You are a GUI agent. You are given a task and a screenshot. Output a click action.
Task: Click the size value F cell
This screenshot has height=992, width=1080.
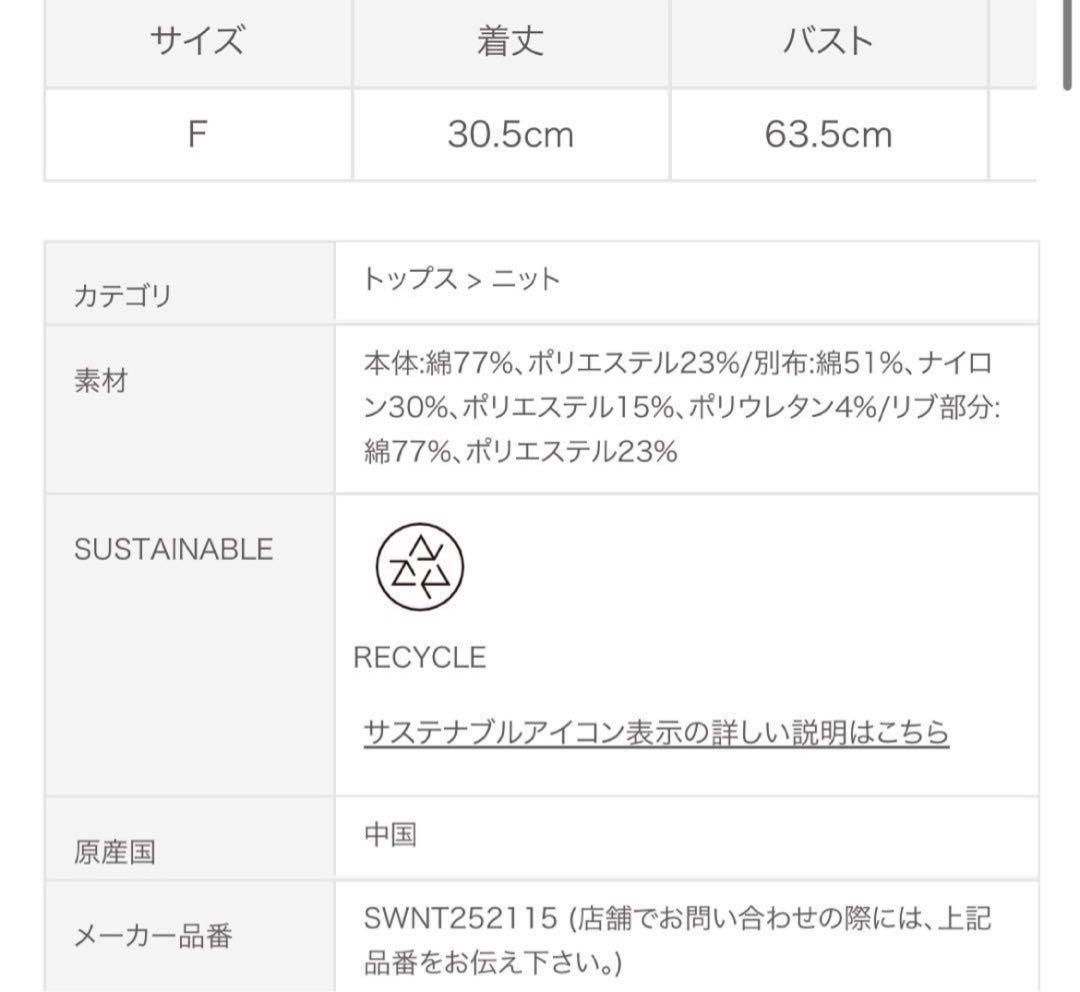point(197,134)
